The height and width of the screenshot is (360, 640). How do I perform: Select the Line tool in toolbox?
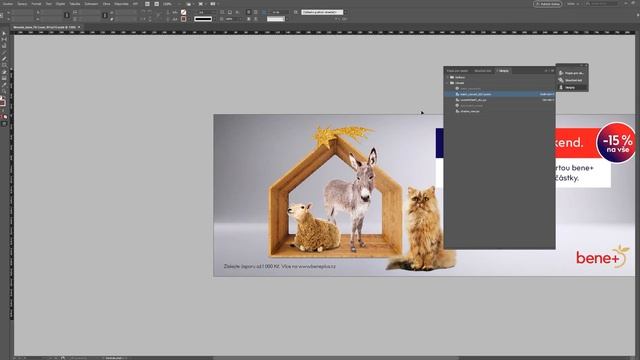pyautogui.click(x=4, y=52)
